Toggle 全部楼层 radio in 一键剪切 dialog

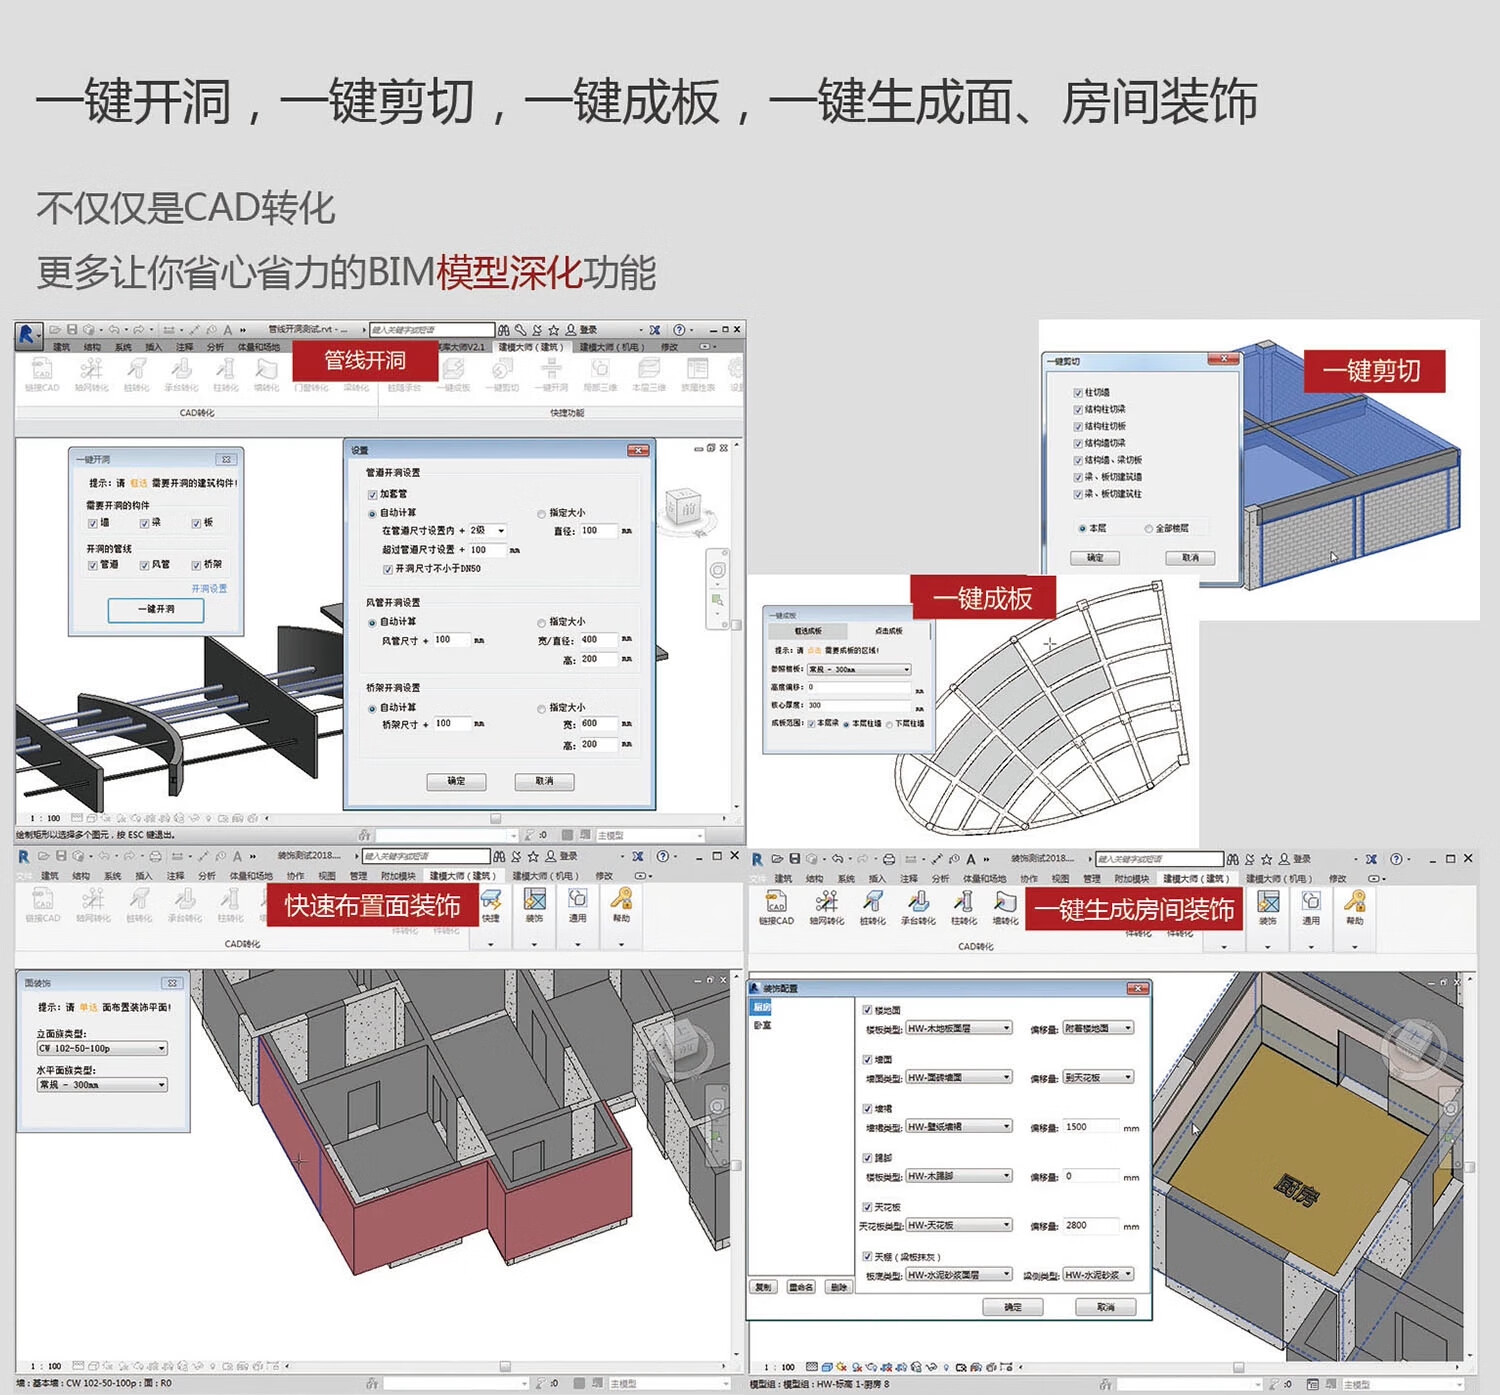pyautogui.click(x=1148, y=528)
